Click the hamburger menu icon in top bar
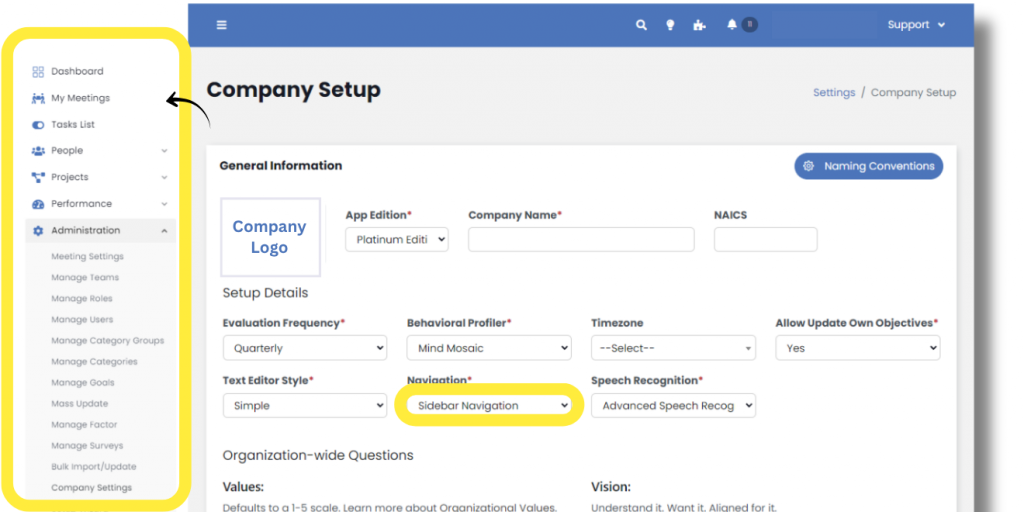The width and height of the screenshot is (1024, 512). click(221, 25)
